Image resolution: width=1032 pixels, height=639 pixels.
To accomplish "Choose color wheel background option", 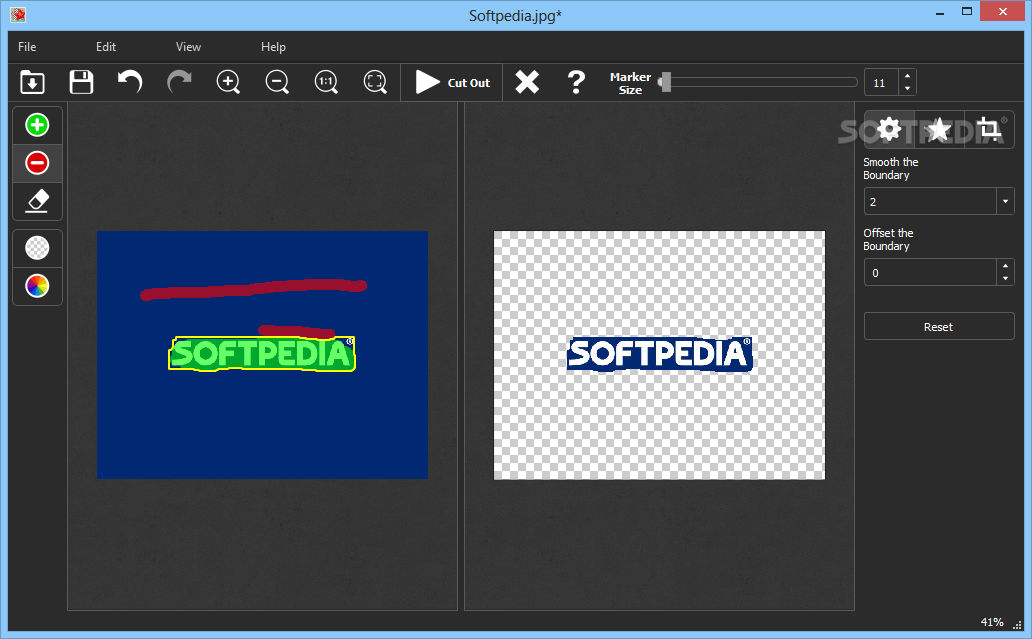I will click(38, 286).
